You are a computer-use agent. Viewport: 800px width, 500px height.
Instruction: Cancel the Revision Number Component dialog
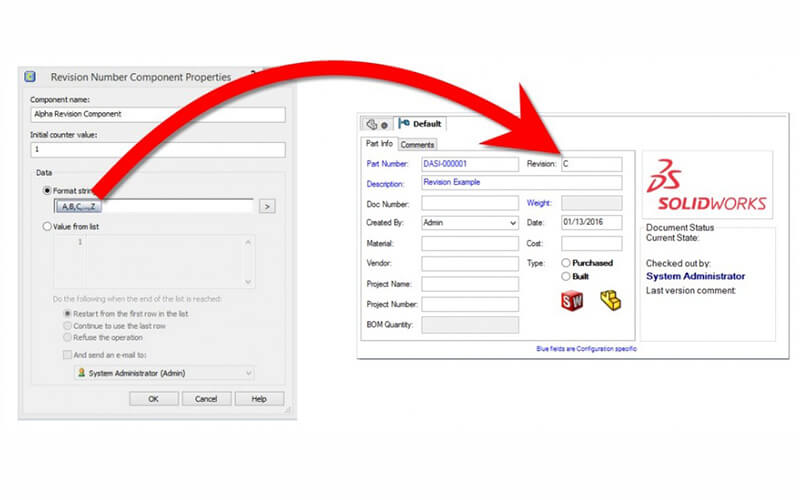206,398
